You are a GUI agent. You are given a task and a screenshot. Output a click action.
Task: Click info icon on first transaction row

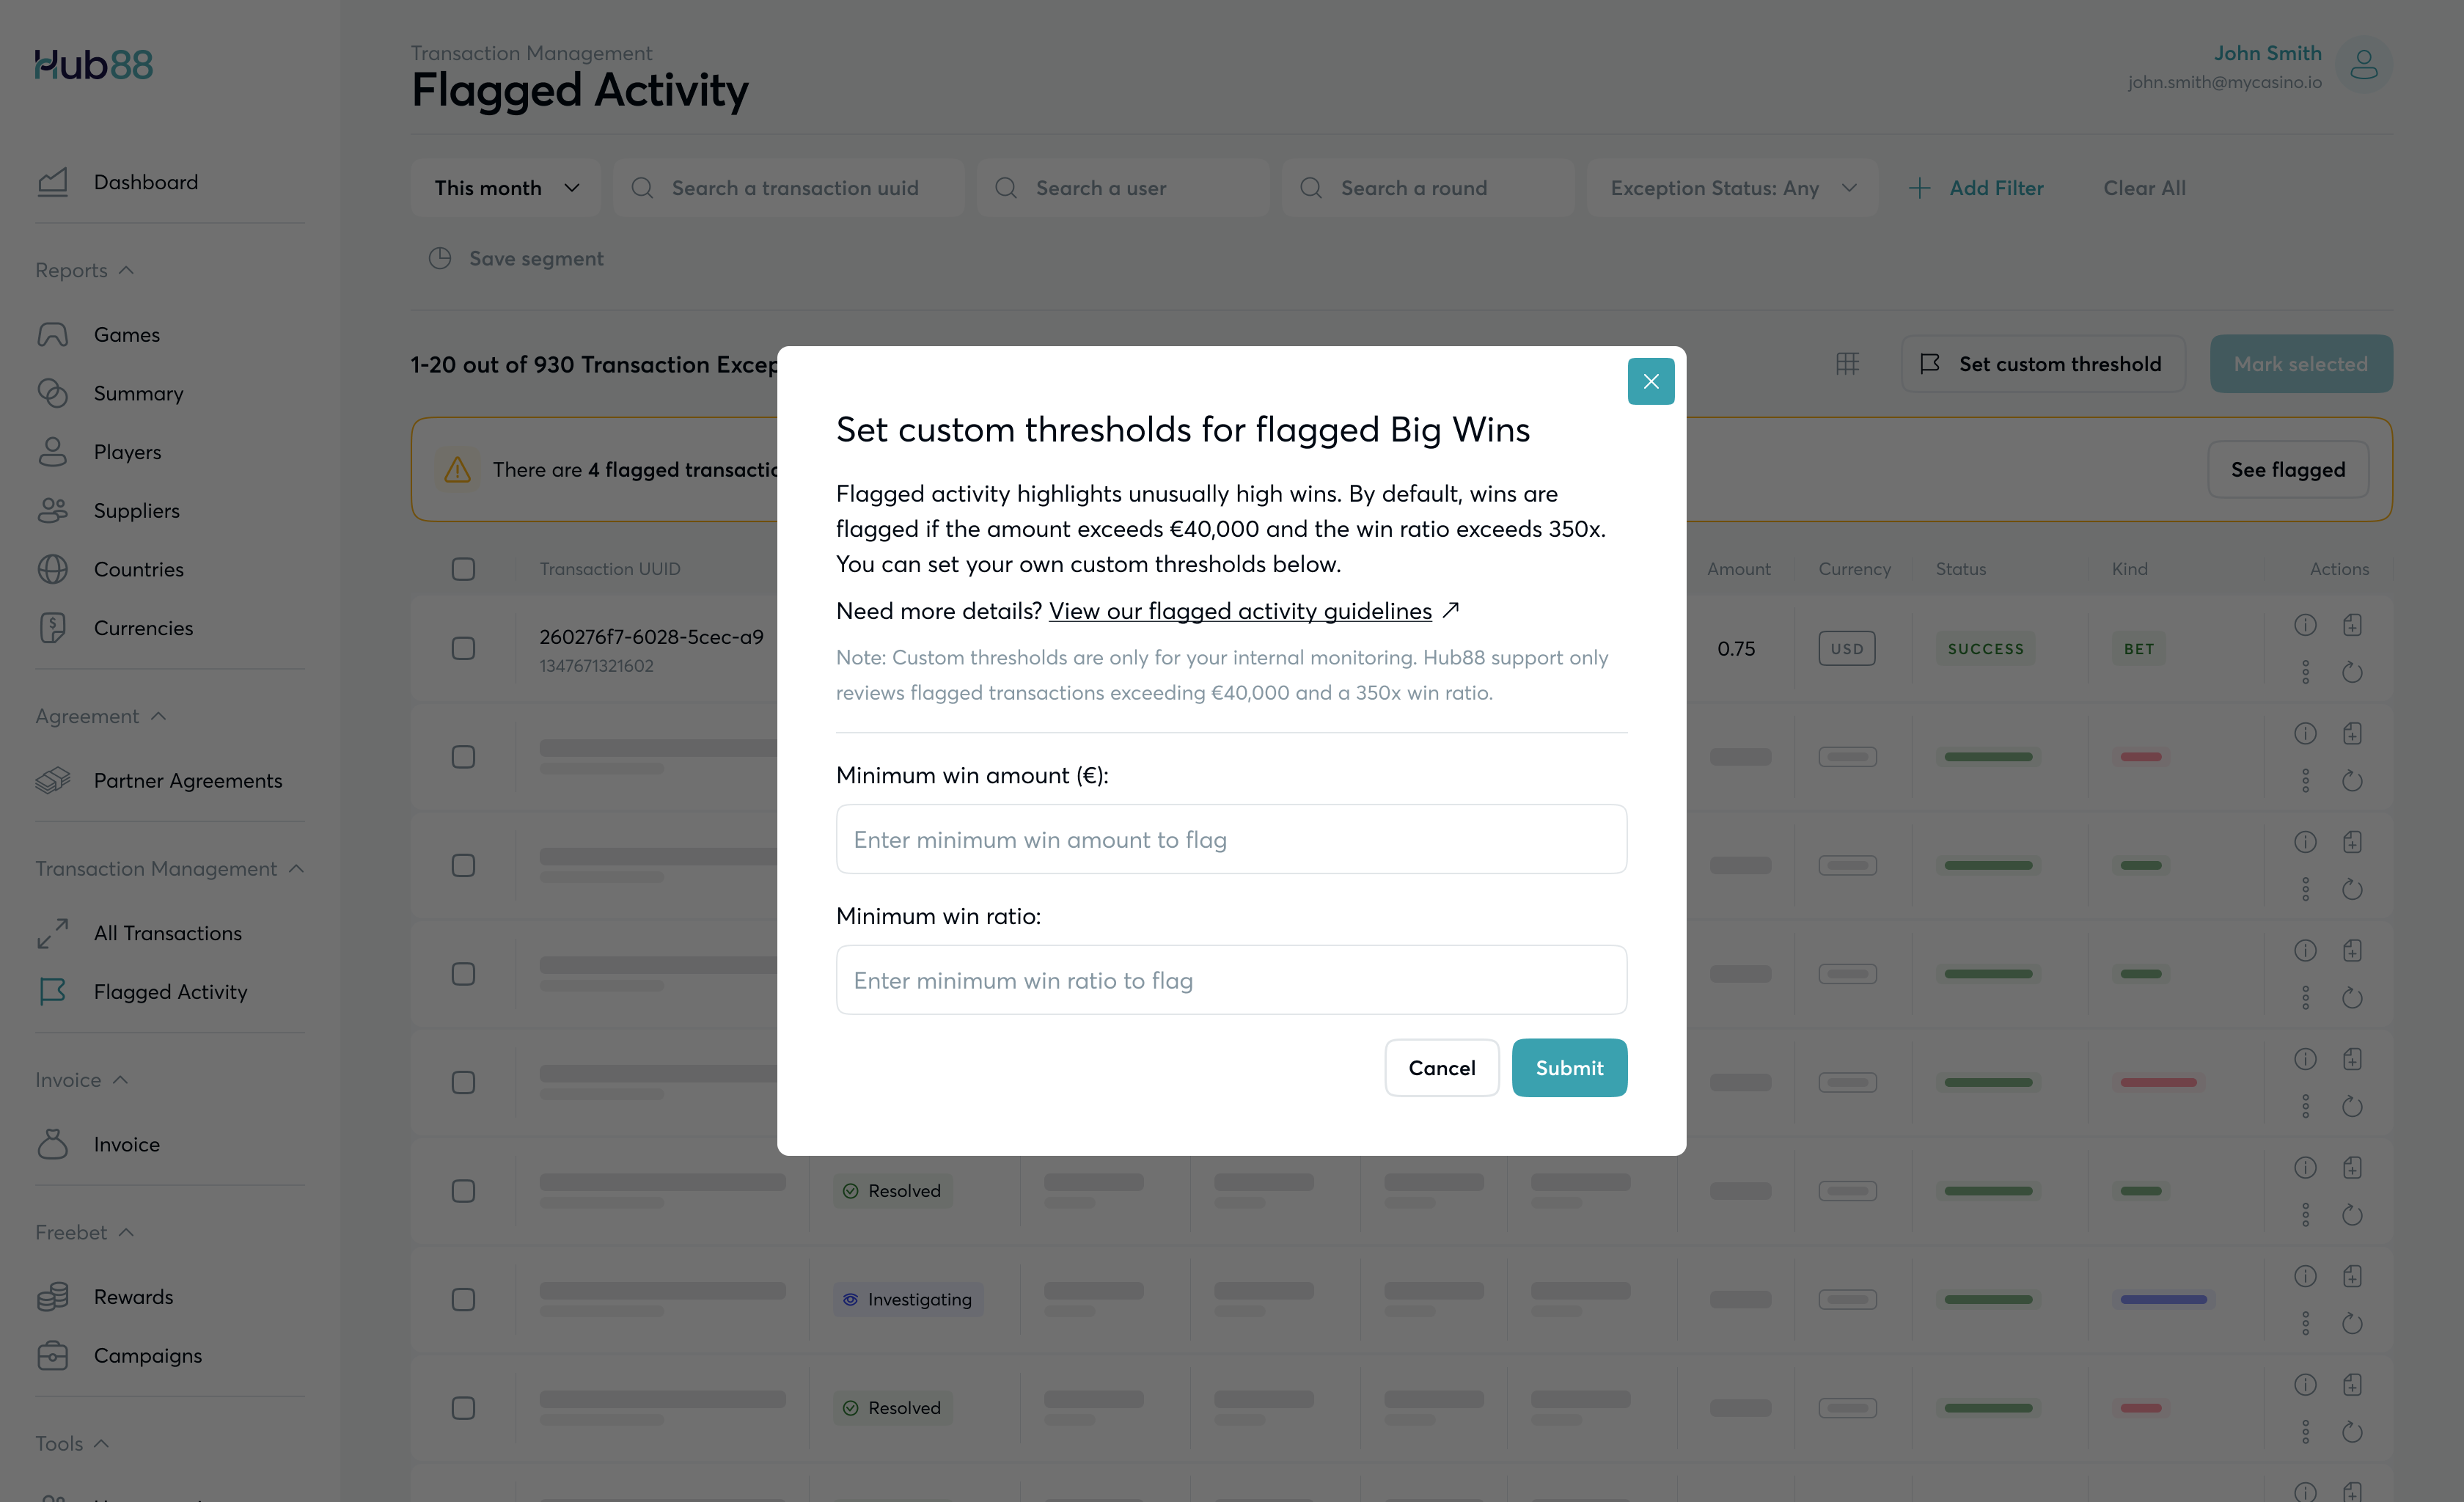pyautogui.click(x=2305, y=625)
